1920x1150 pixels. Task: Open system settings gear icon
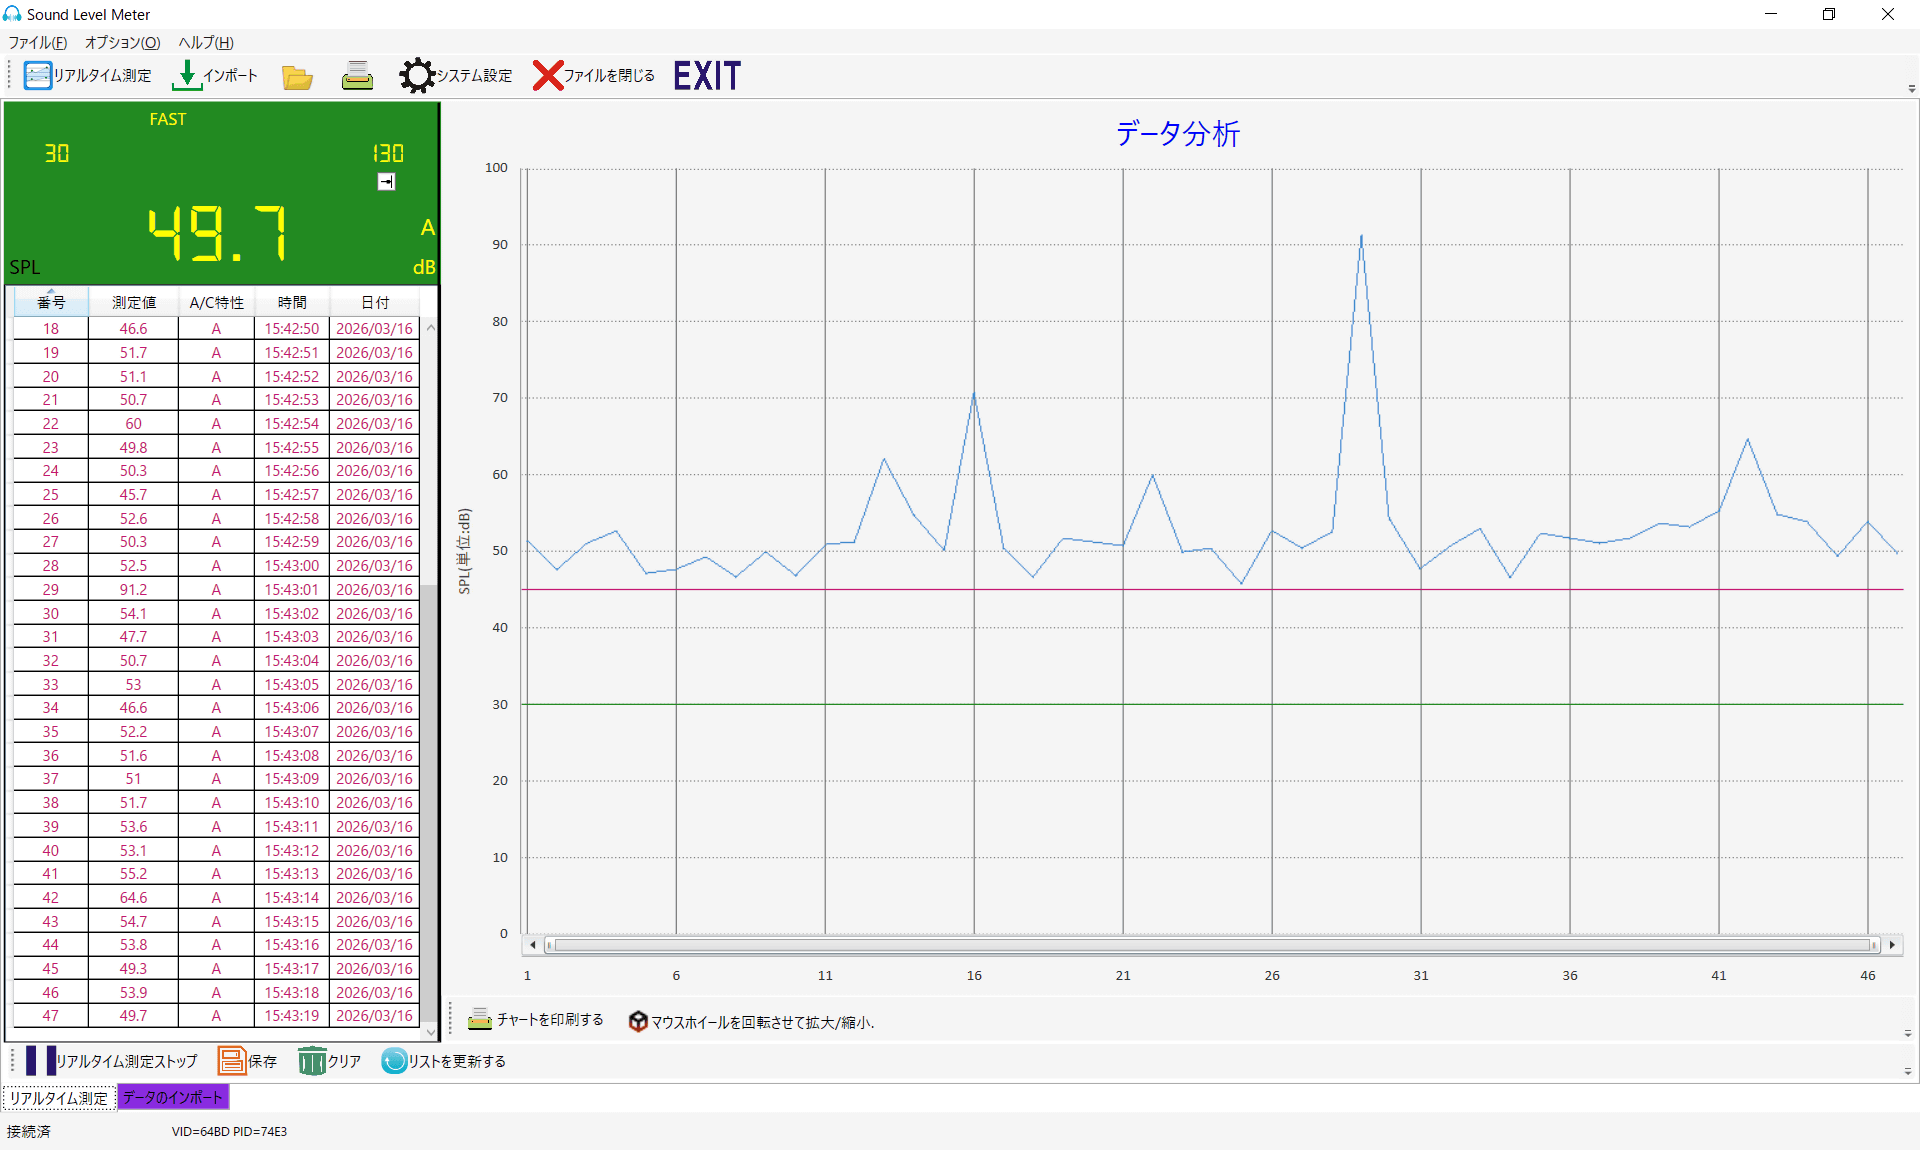point(416,76)
